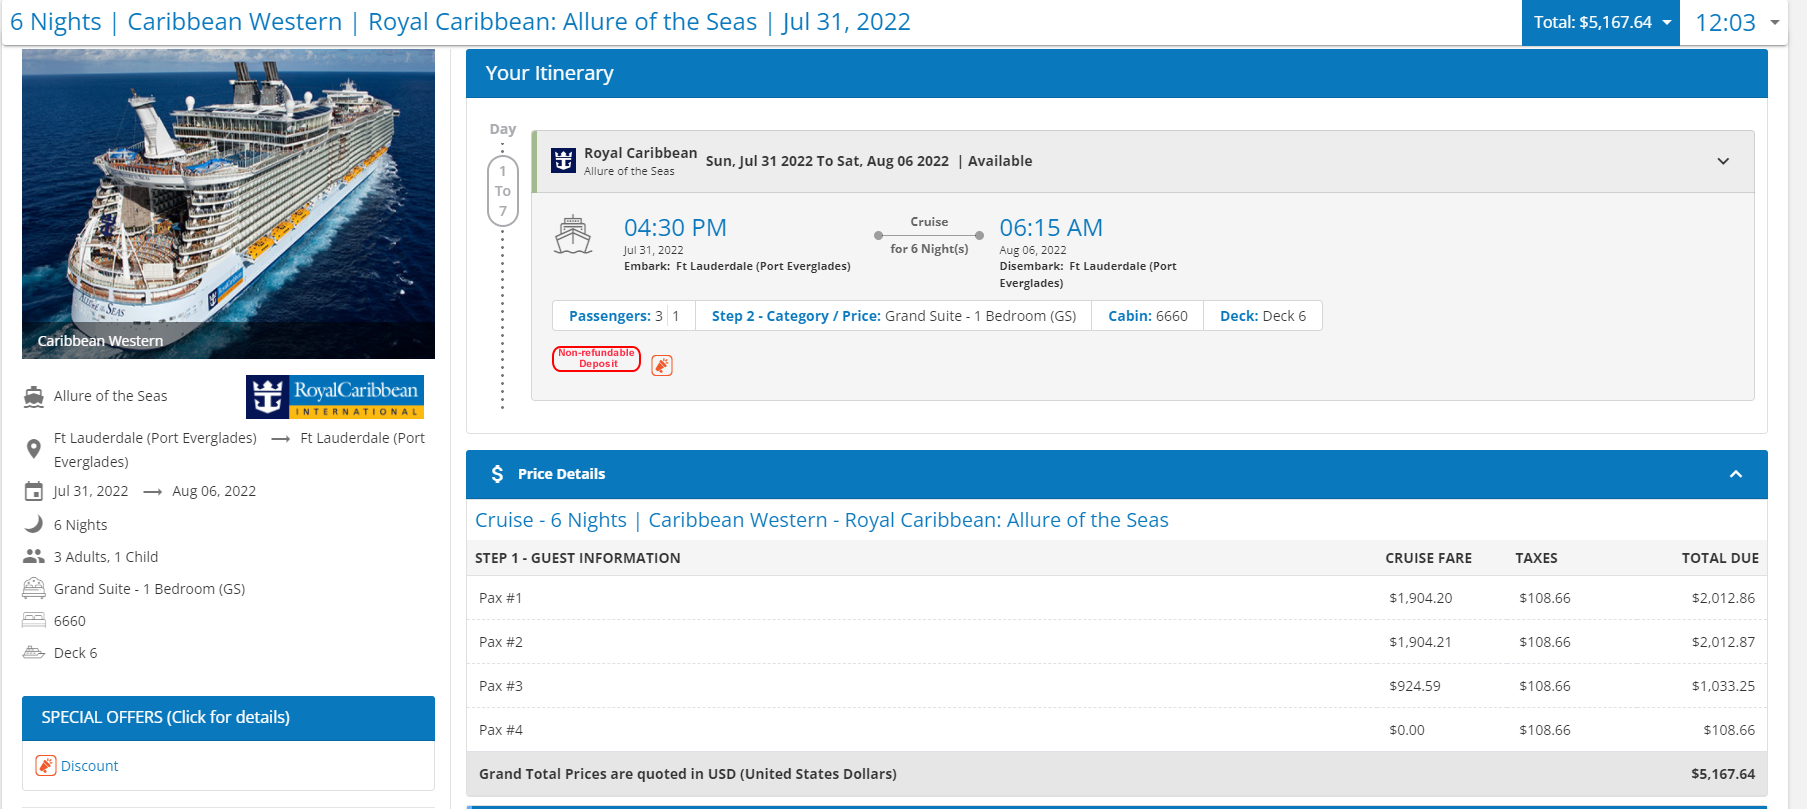The image size is (1807, 809).
Task: Click the bed icon beside 6660
Action: coord(34,620)
